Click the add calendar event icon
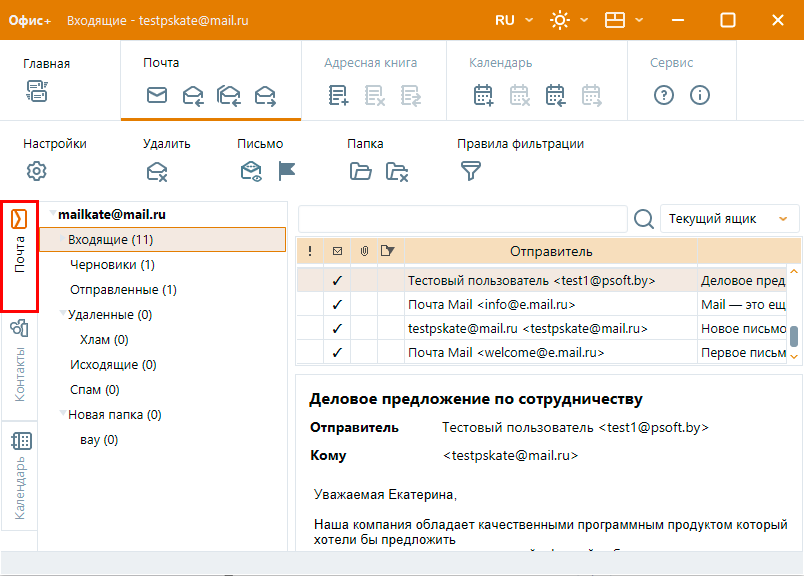The height and width of the screenshot is (576, 804). 484,96
